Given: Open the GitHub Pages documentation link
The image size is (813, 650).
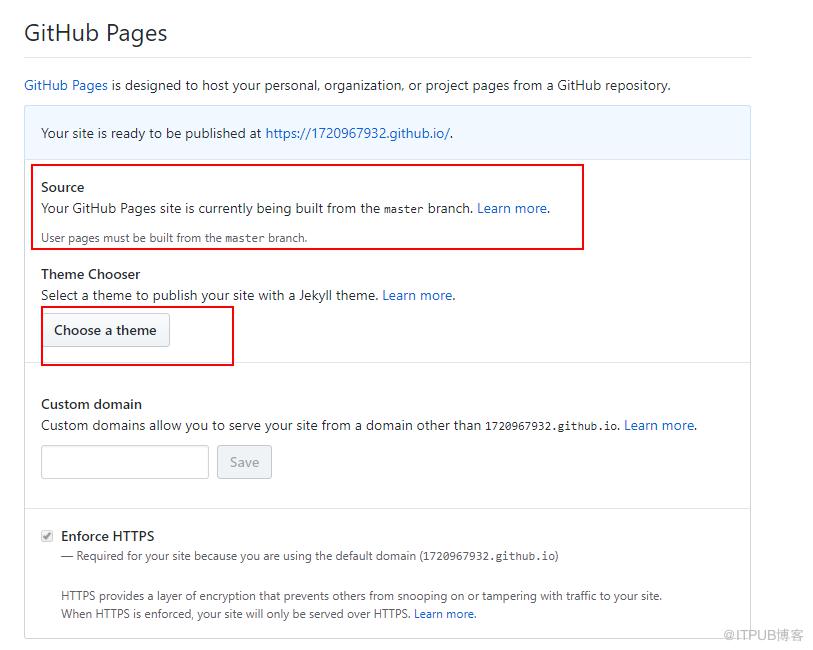Looking at the screenshot, I should (66, 85).
